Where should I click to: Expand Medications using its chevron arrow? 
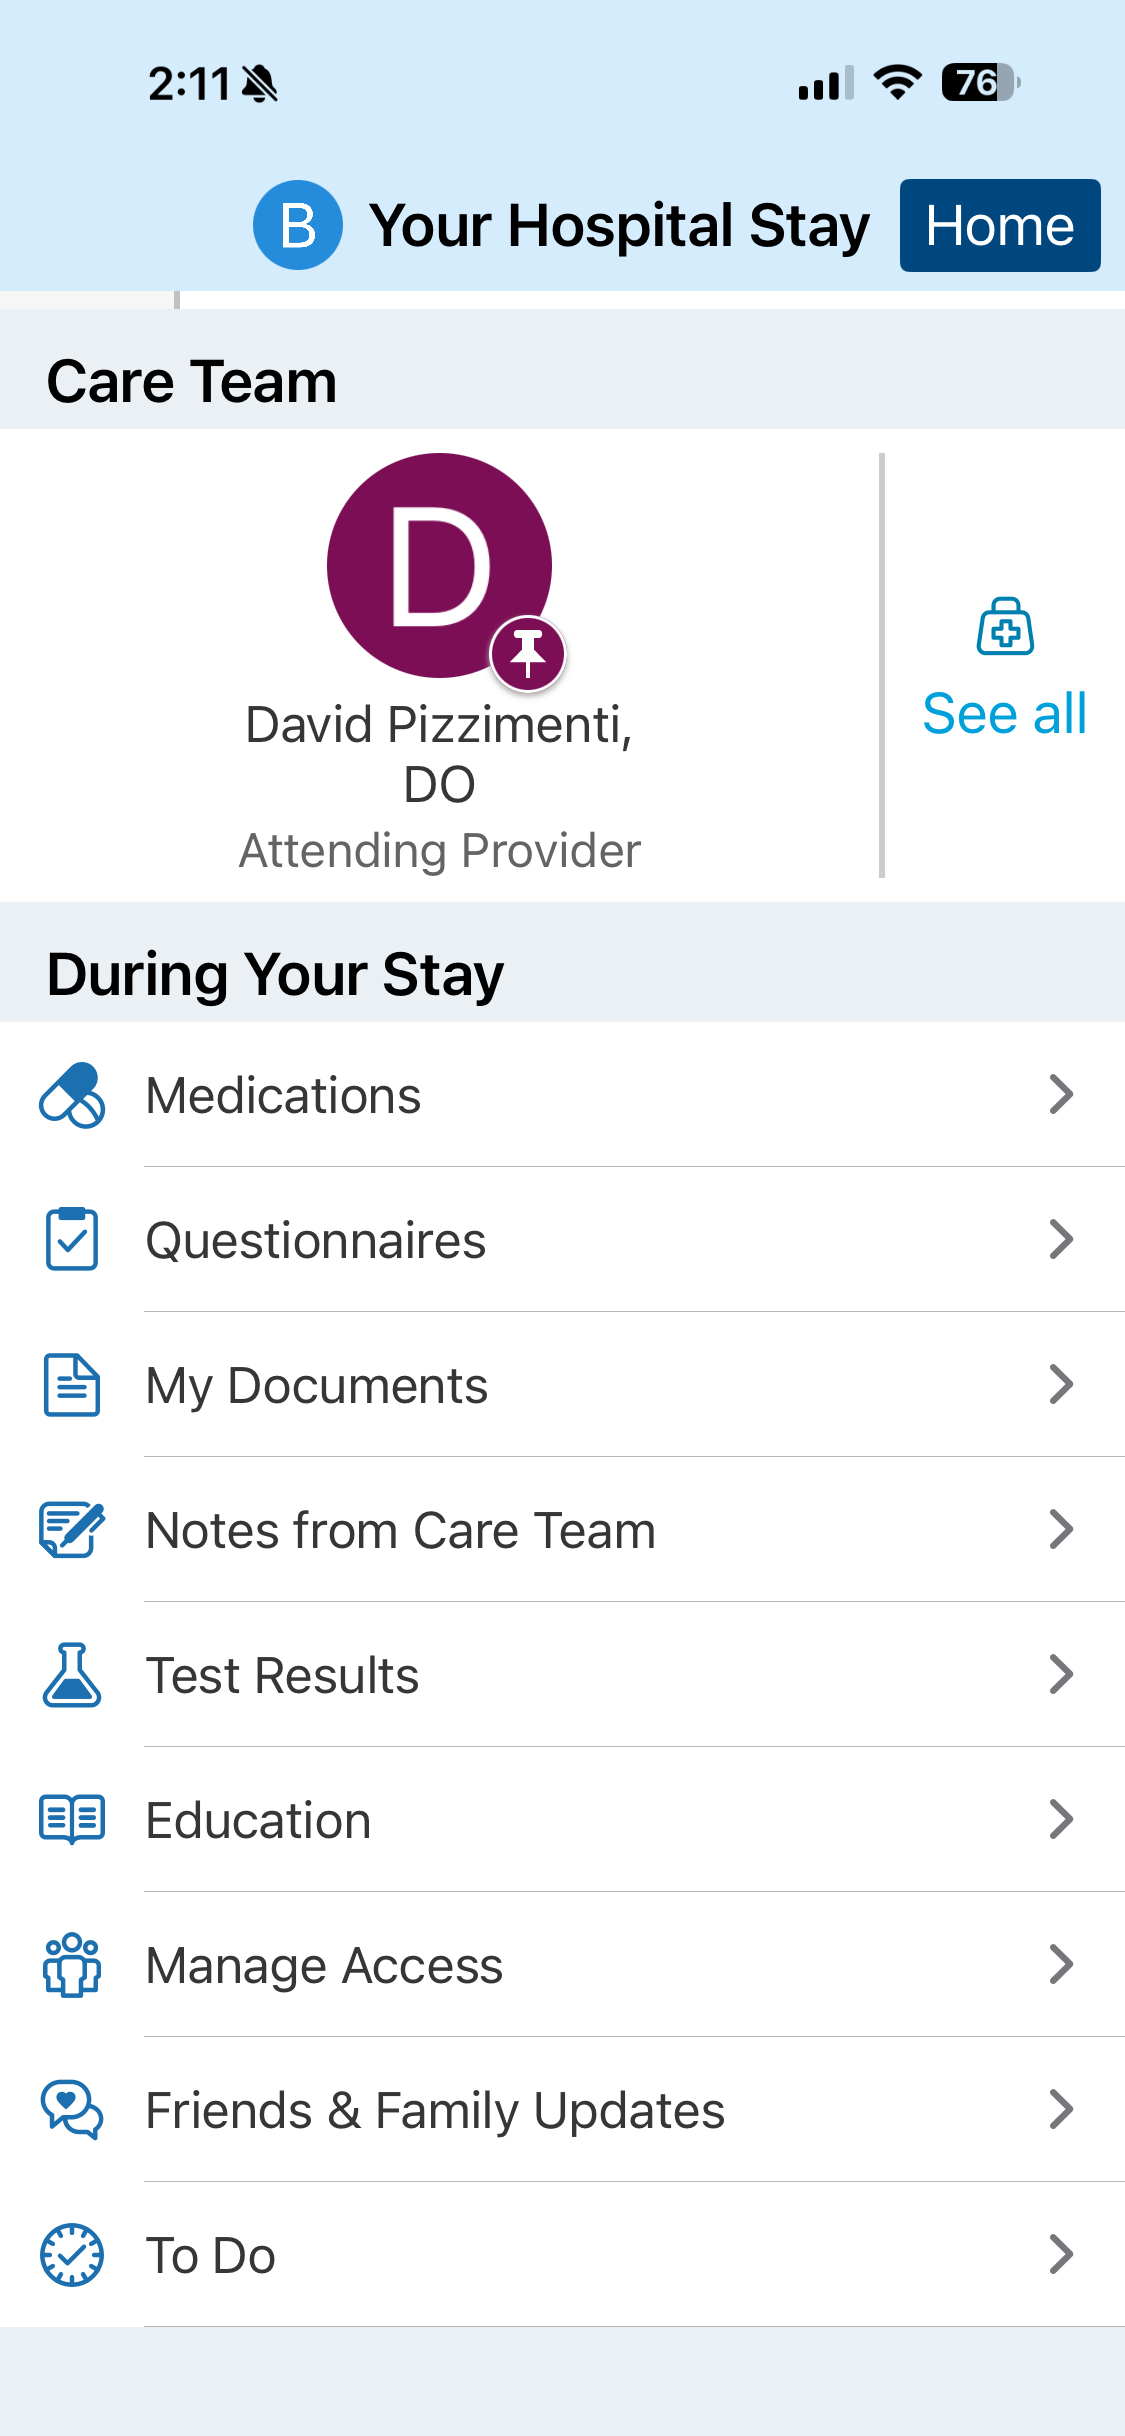coord(1061,1095)
